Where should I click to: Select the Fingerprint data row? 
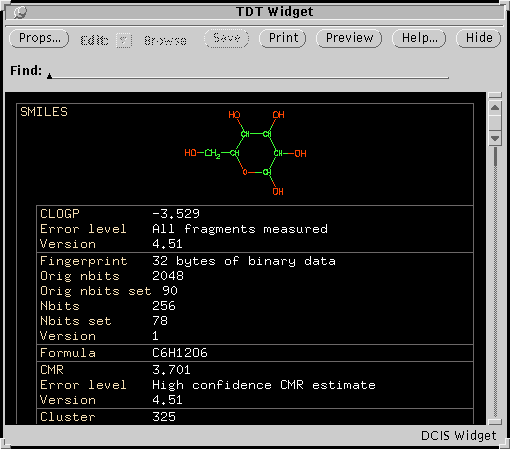(x=255, y=261)
